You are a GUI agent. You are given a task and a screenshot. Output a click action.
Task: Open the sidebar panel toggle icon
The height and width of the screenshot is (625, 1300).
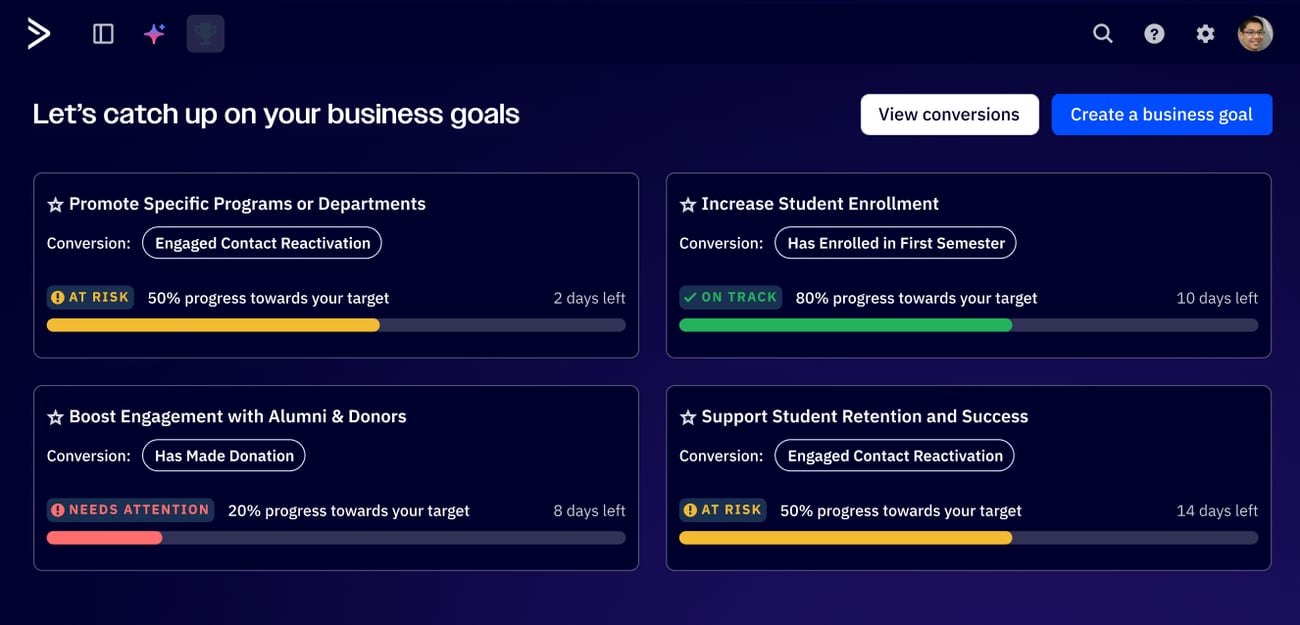[x=102, y=33]
